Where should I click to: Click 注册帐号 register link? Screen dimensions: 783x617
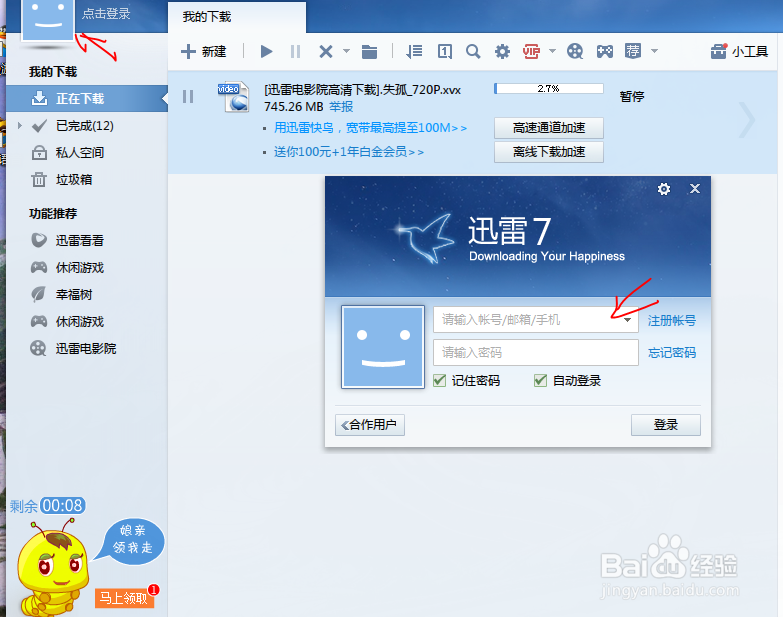tap(672, 320)
